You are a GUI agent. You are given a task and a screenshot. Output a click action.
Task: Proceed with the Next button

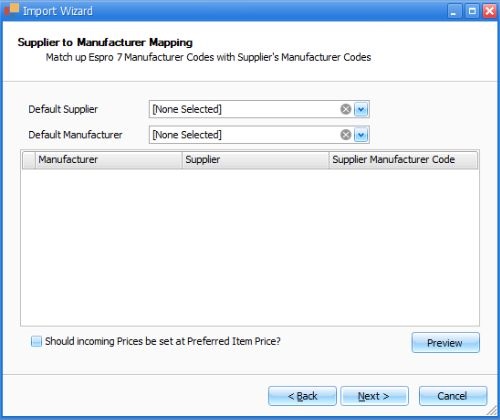tap(374, 396)
